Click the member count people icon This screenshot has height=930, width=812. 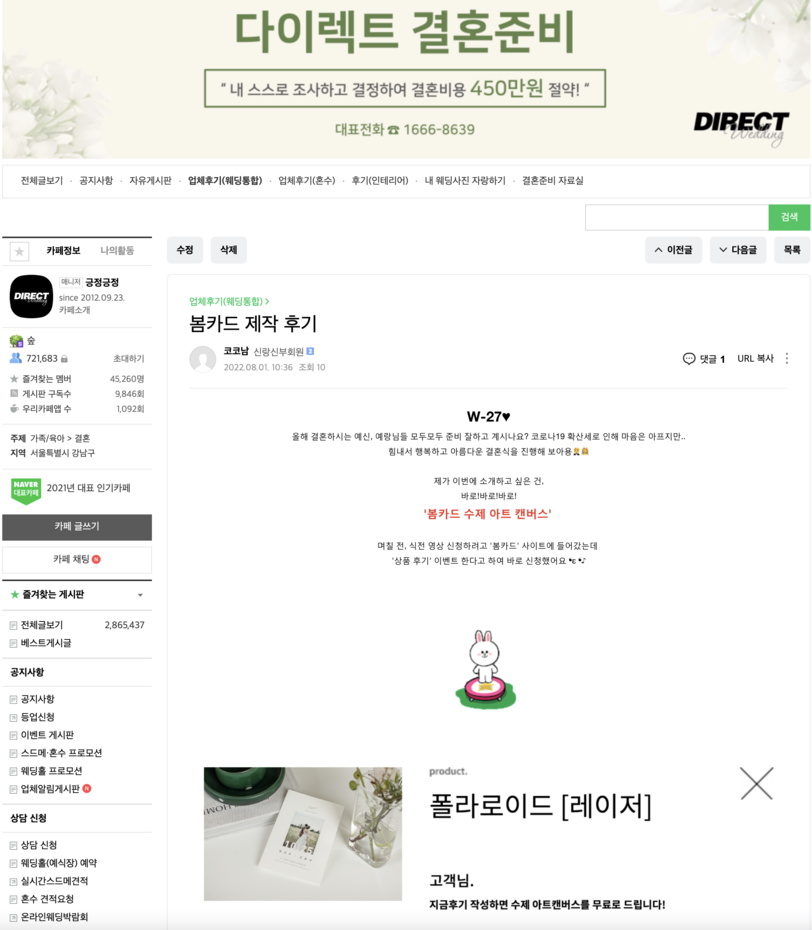pos(16,358)
